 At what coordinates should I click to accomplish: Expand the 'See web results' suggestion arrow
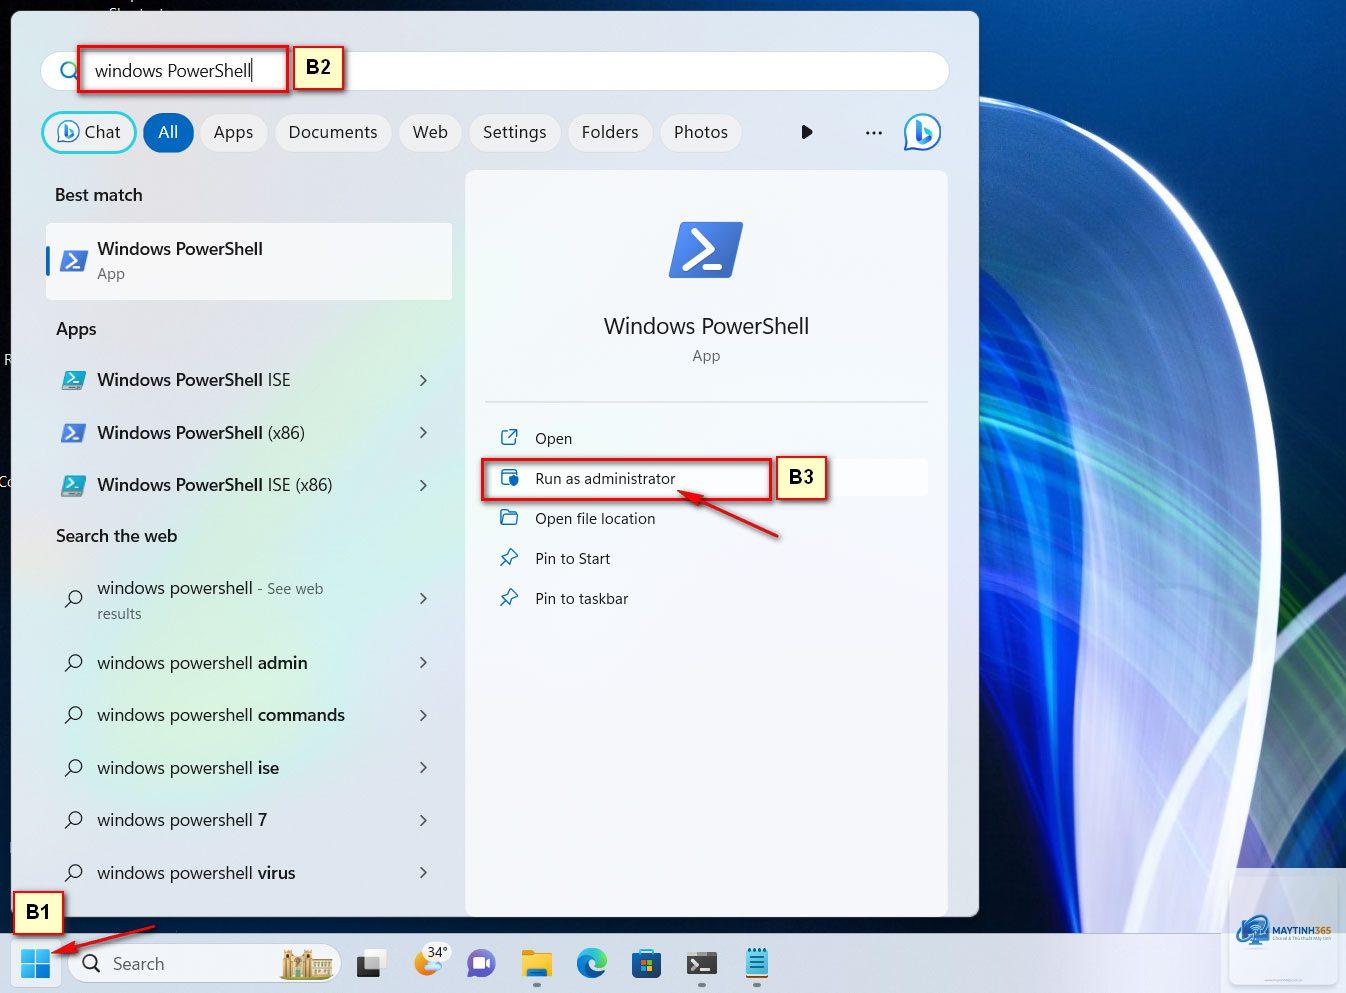(423, 598)
